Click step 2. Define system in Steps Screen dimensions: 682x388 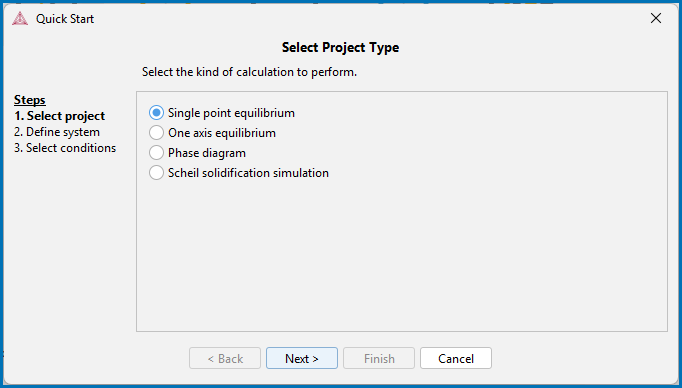(x=57, y=132)
